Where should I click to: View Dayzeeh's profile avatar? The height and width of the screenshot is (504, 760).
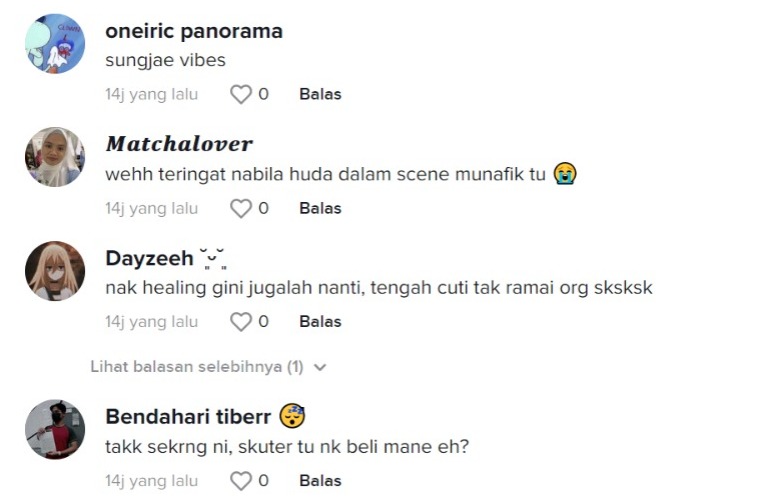click(54, 270)
